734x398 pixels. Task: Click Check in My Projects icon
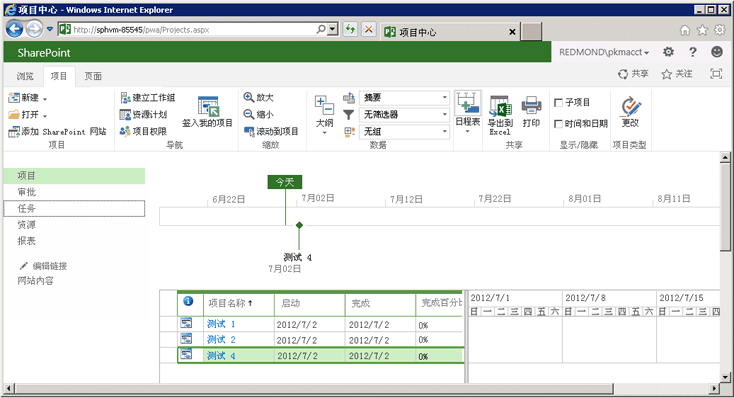208,106
